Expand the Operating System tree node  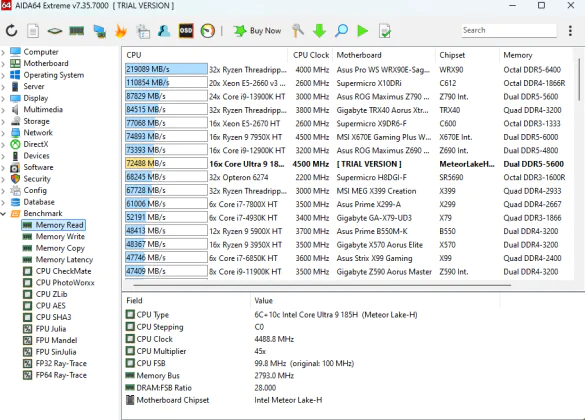click(3, 75)
